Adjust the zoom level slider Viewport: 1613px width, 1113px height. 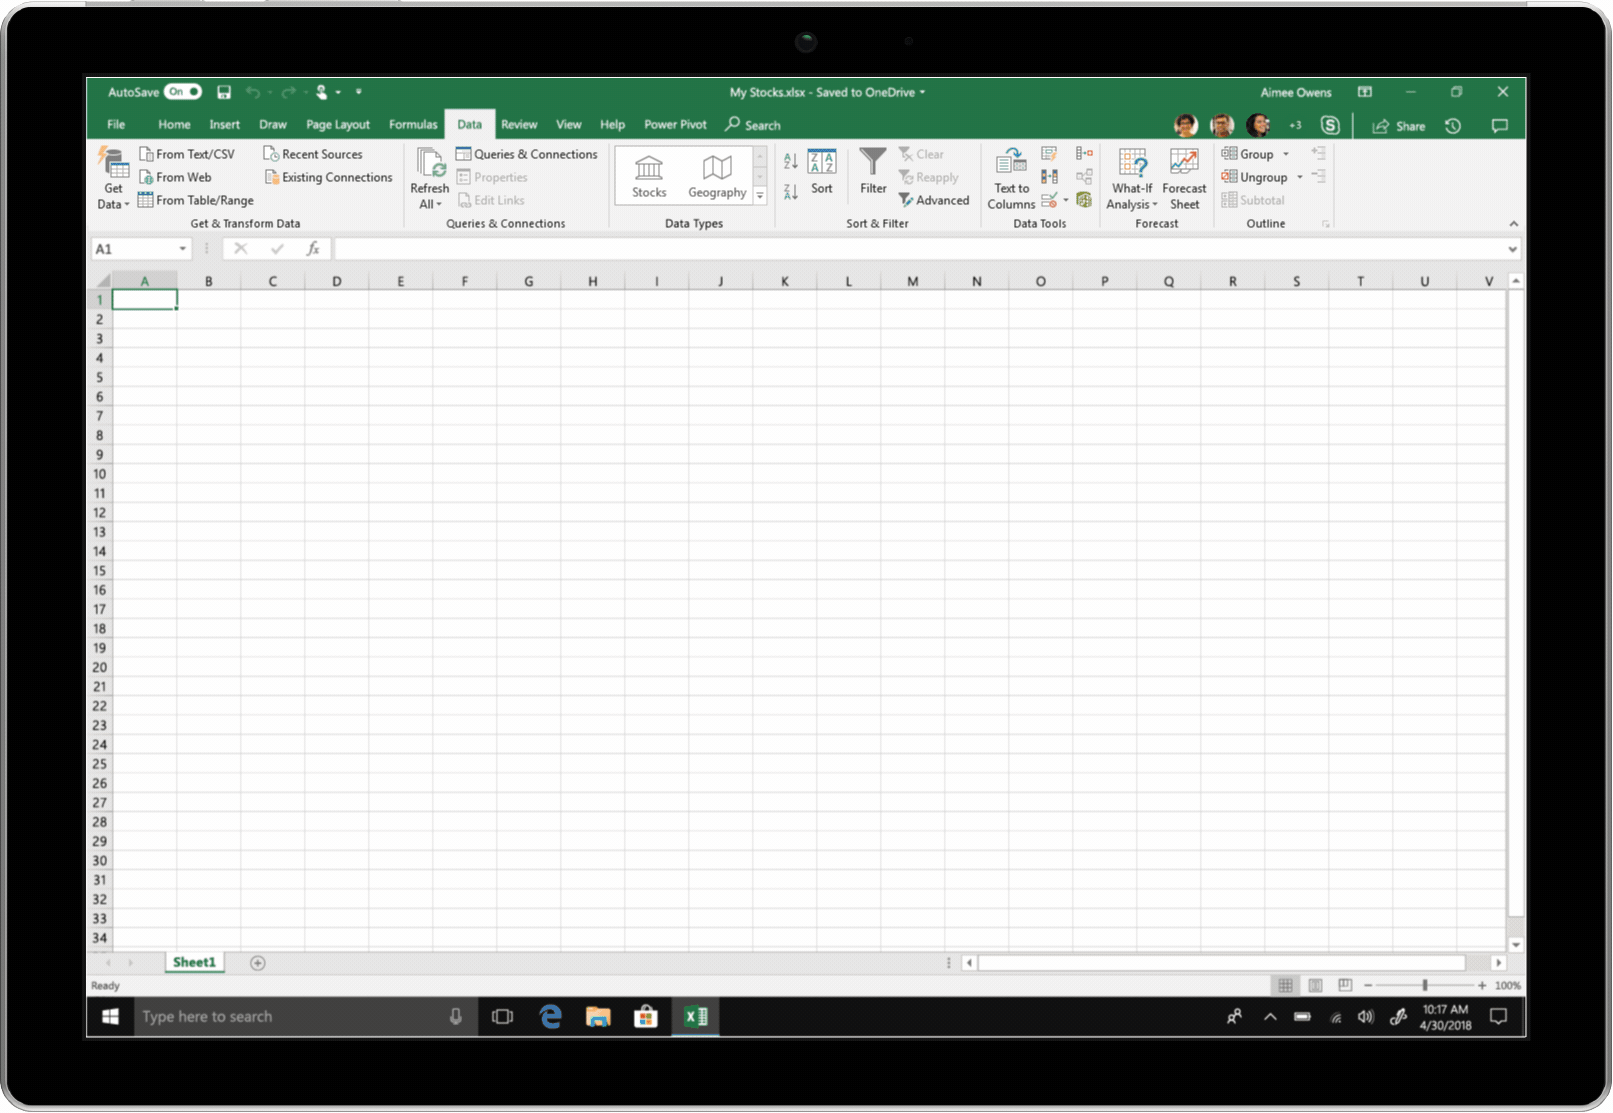click(1425, 986)
